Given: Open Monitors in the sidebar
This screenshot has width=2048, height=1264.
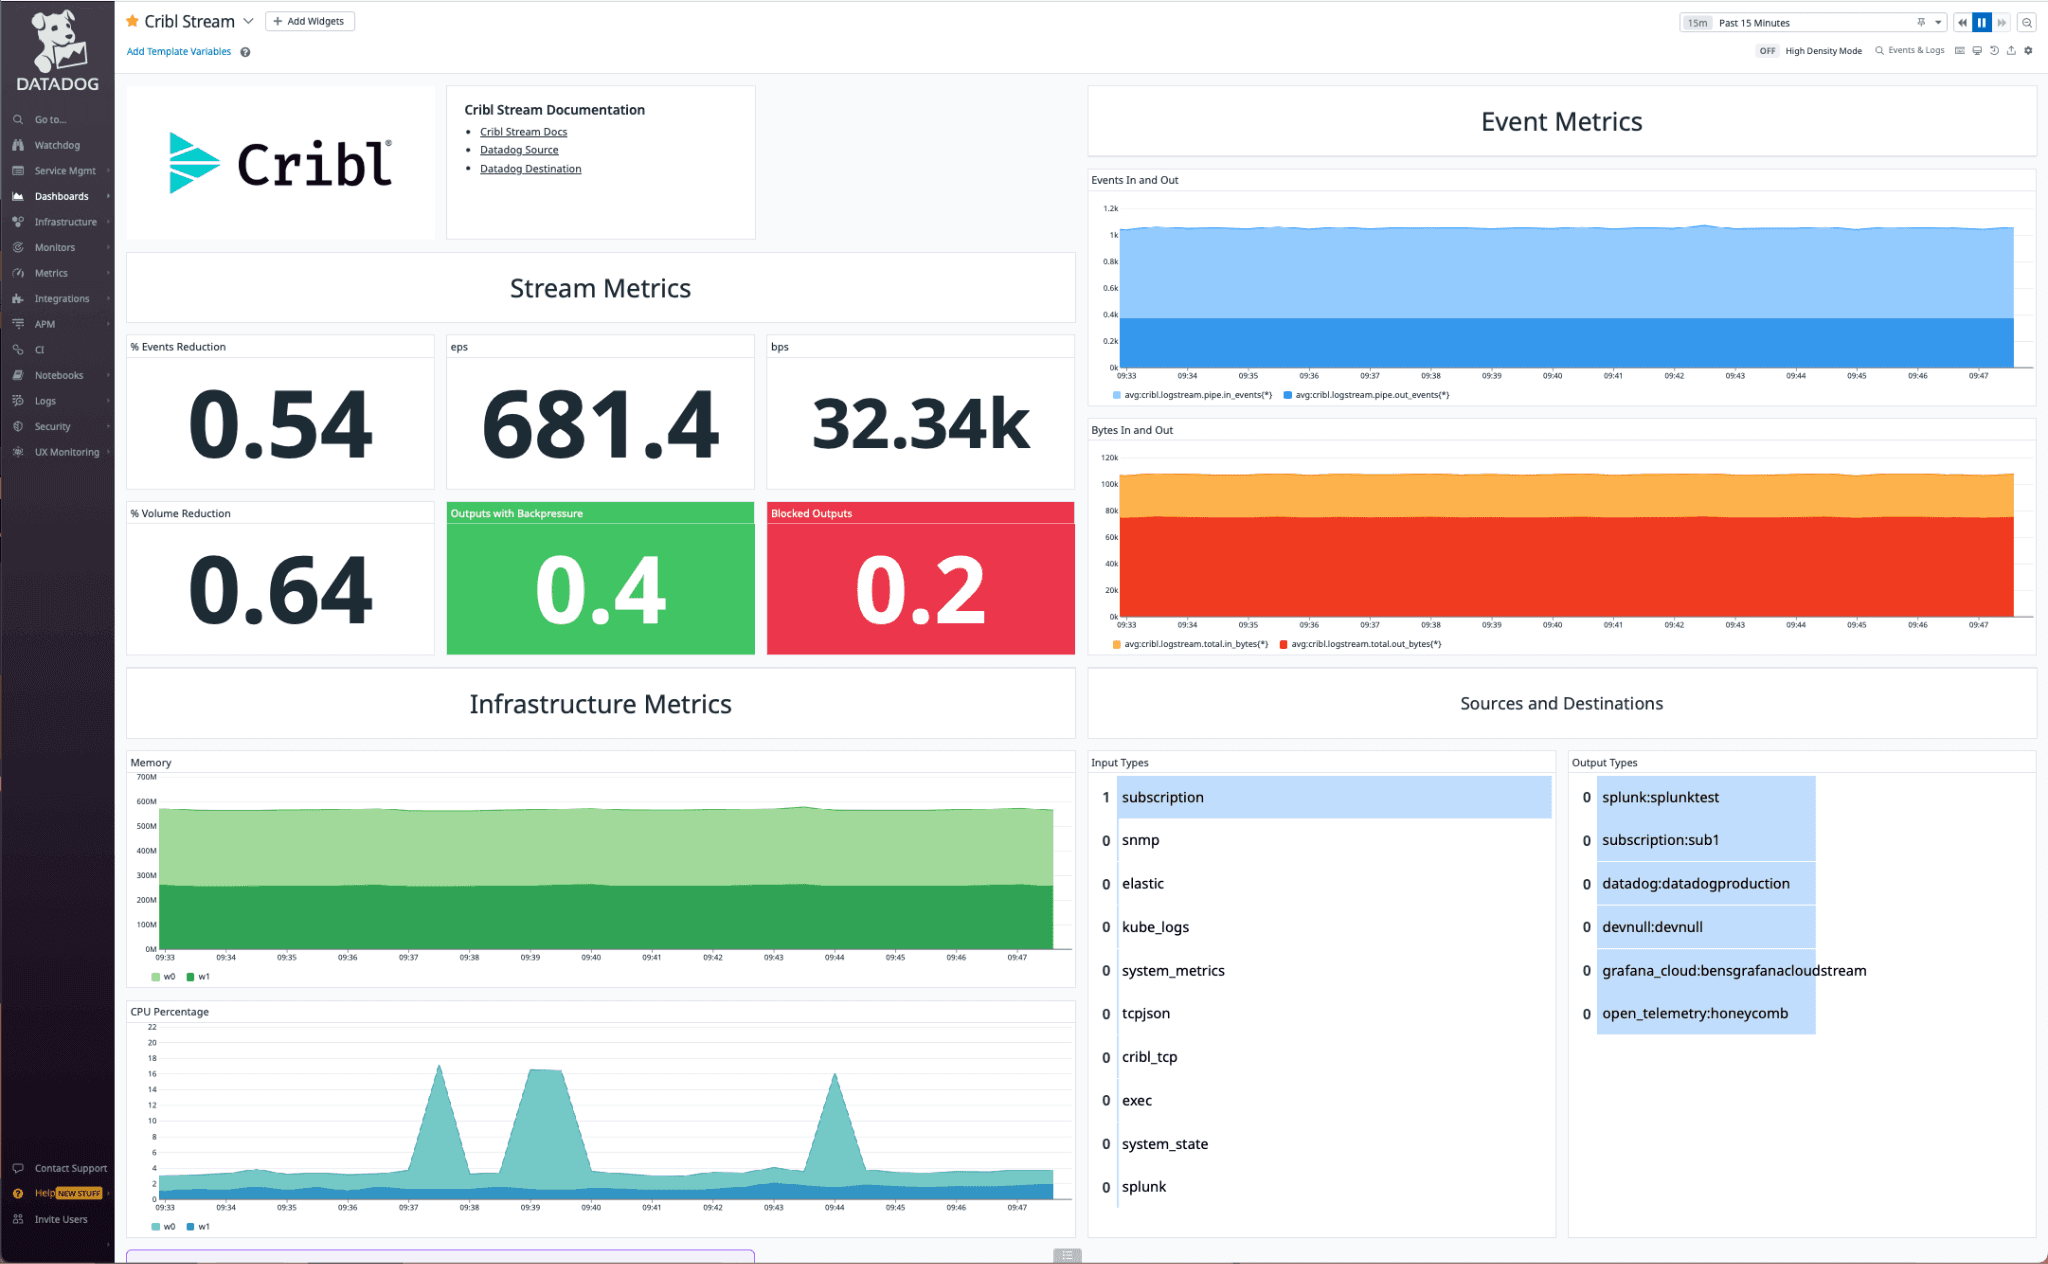Looking at the screenshot, I should tap(54, 247).
